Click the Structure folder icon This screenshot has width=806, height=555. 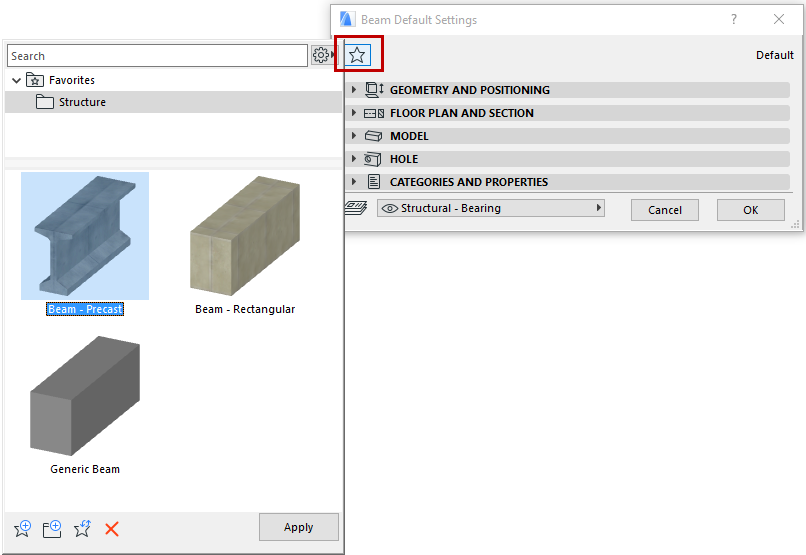[45, 102]
